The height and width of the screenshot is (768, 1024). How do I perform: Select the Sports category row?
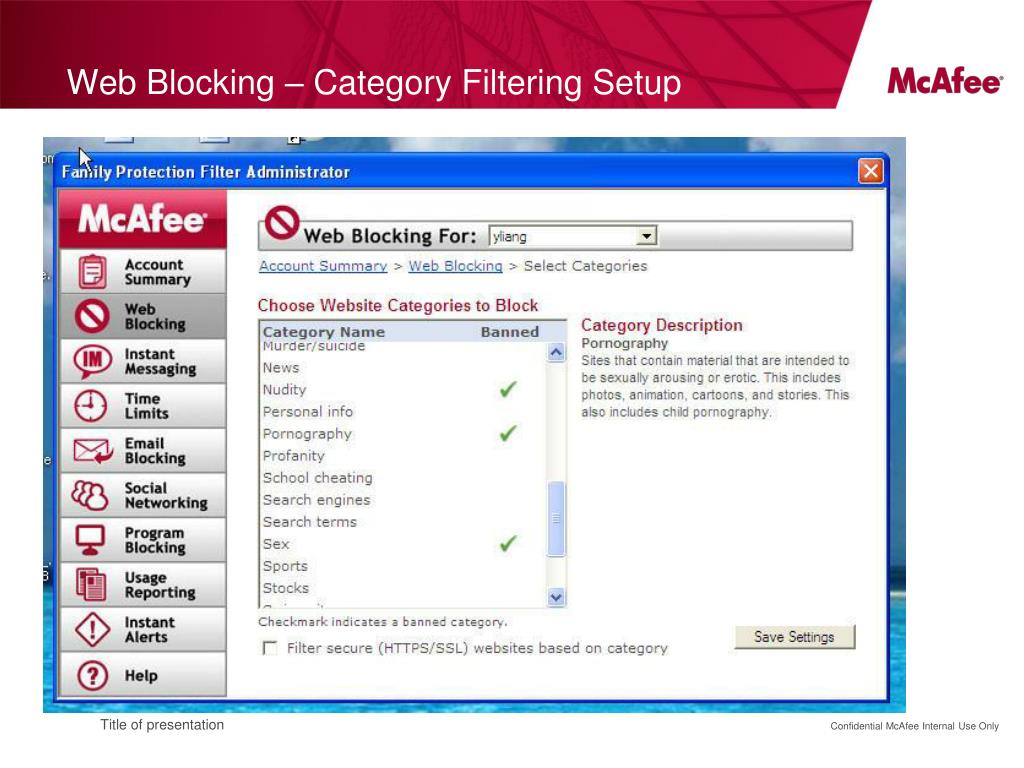(x=402, y=566)
